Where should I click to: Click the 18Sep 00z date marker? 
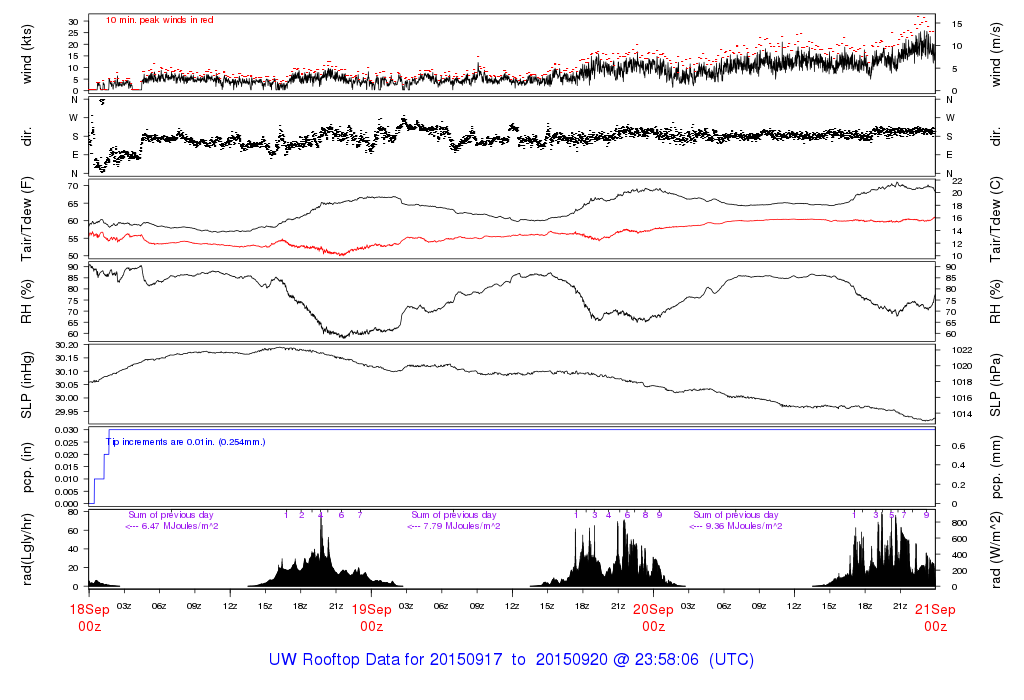(89, 617)
